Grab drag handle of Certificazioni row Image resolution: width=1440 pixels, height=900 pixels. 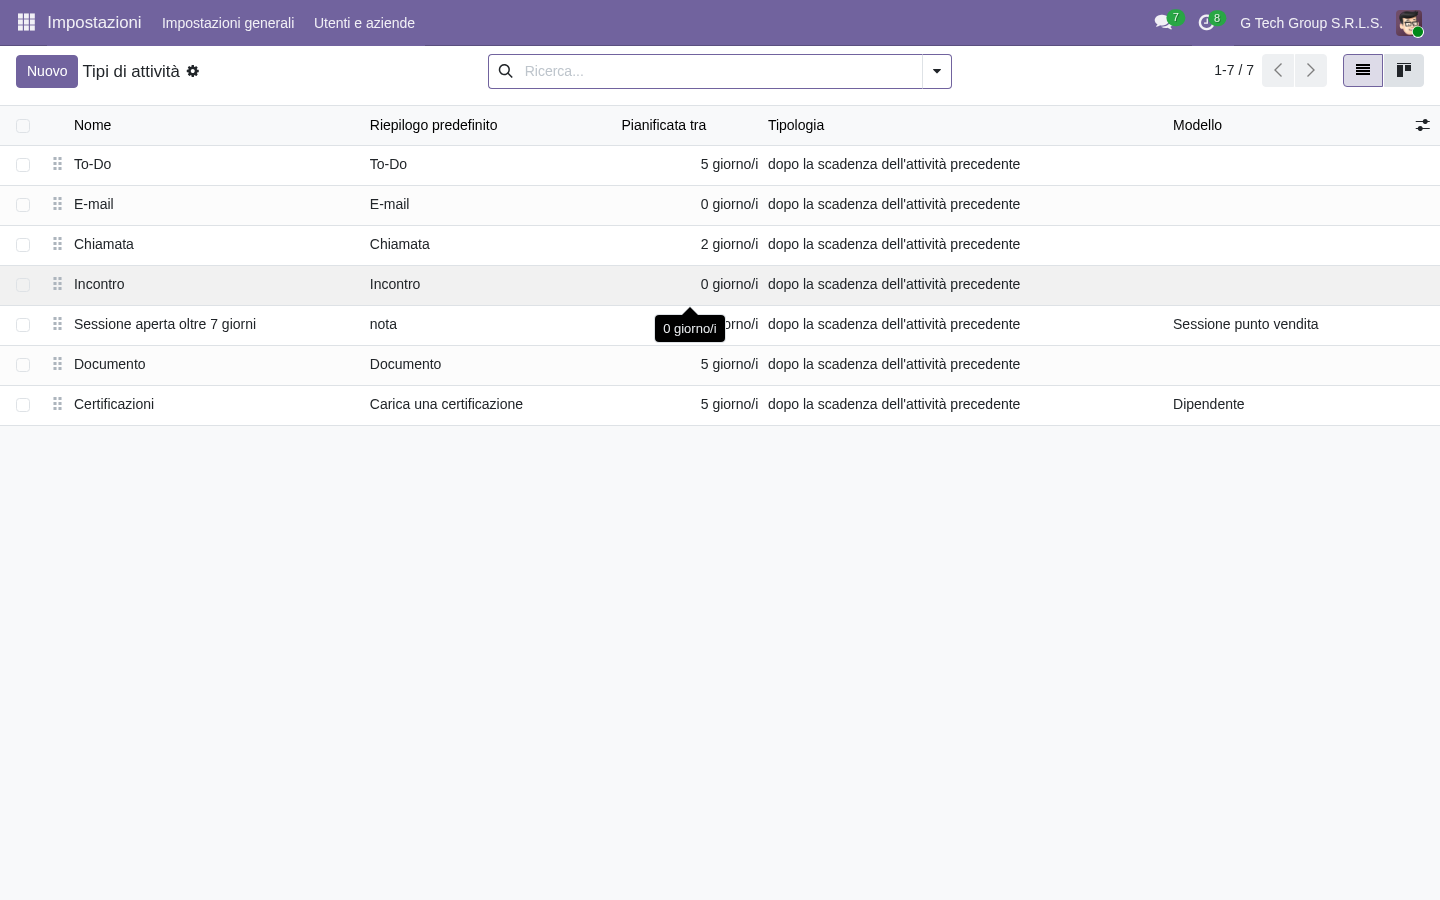click(57, 404)
